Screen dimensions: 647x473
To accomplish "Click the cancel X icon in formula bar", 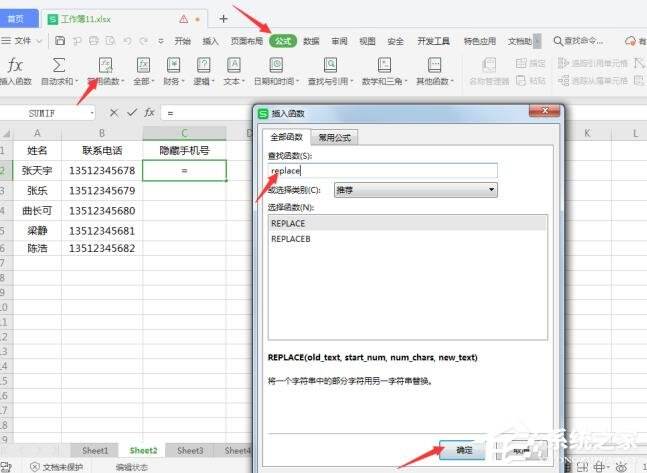I will click(114, 113).
